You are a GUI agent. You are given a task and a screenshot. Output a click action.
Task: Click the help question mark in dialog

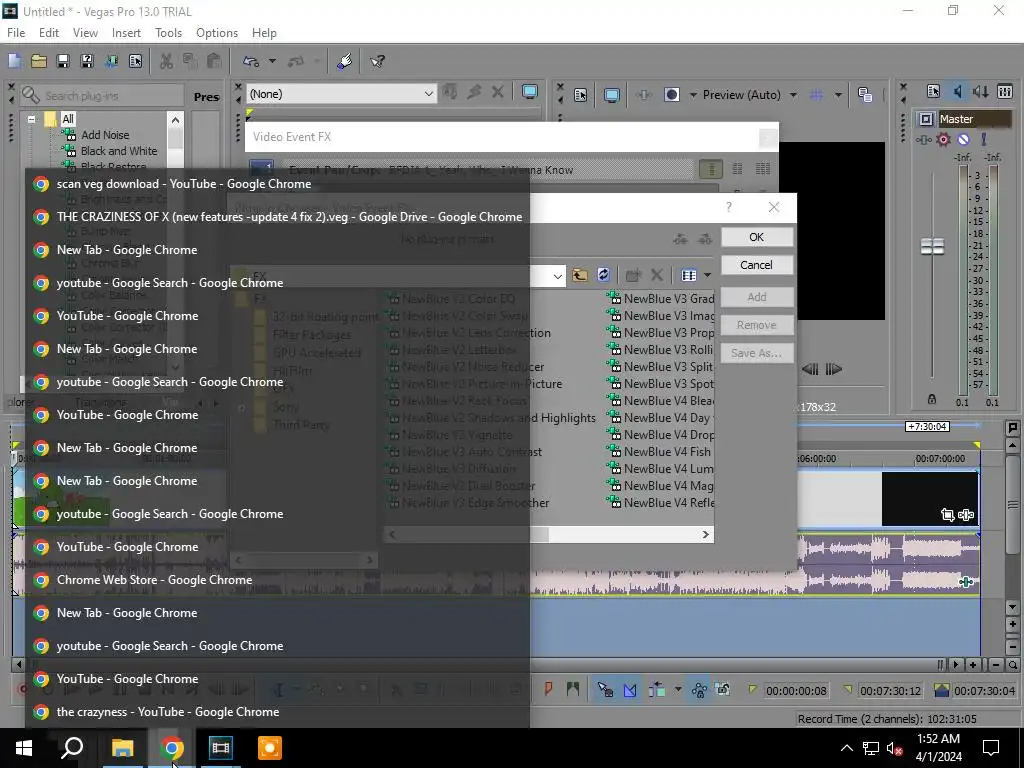coord(729,207)
